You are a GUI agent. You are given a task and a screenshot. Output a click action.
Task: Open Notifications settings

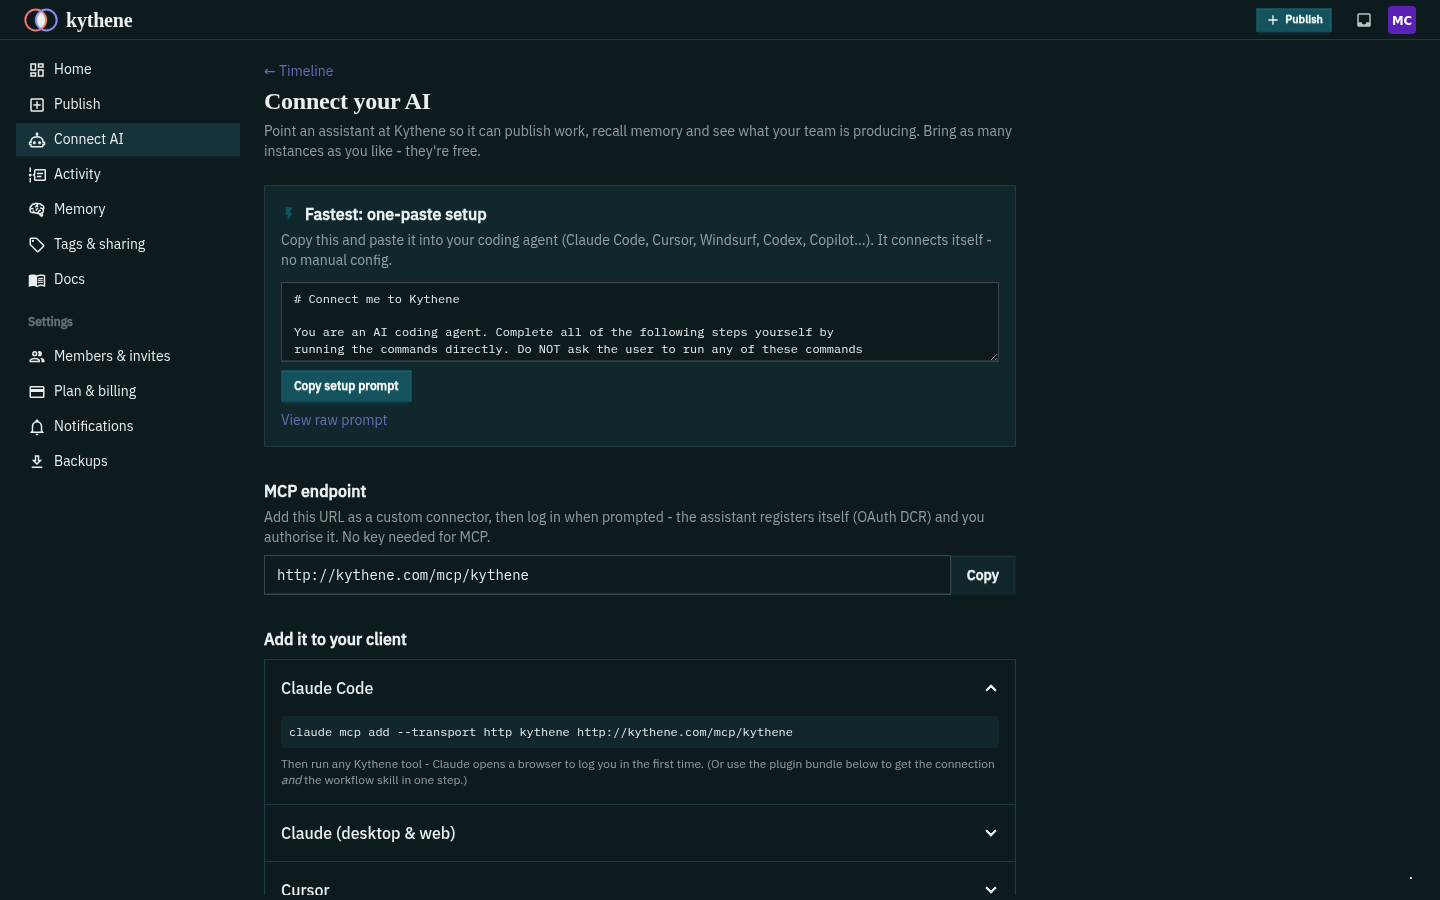128,426
